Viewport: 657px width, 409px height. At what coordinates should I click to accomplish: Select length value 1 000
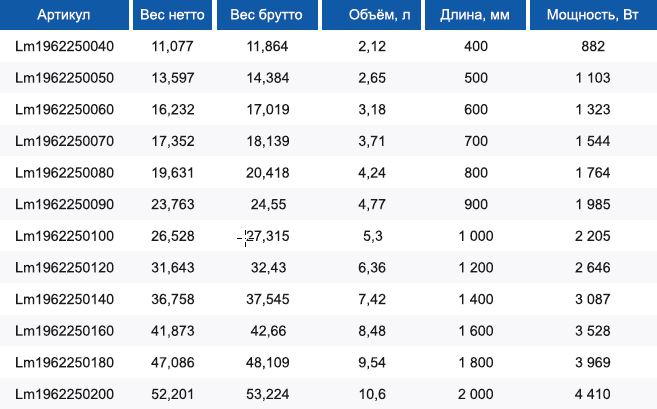[476, 236]
